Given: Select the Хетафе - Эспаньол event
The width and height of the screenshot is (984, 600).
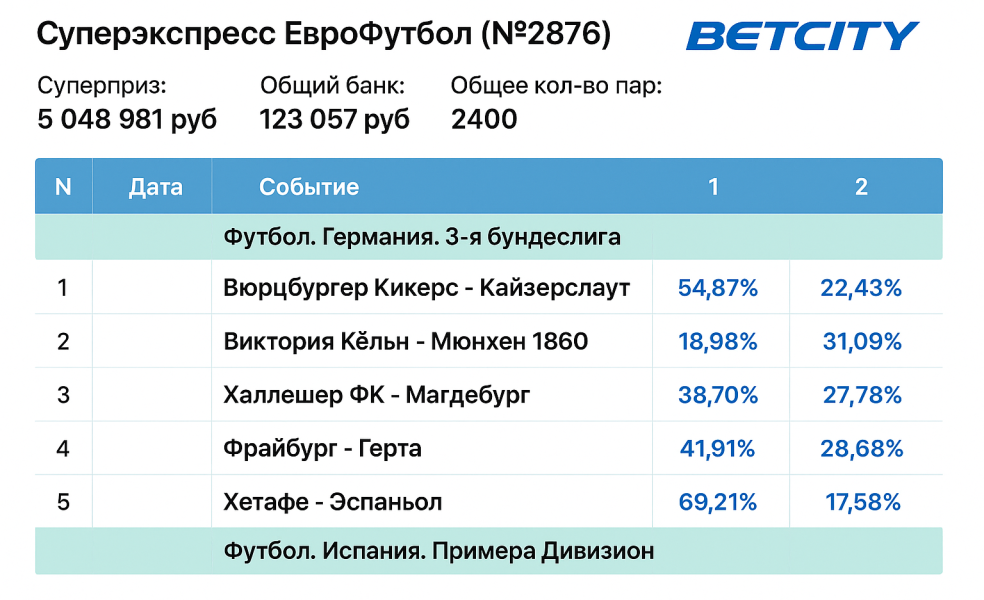Looking at the screenshot, I should (333, 501).
